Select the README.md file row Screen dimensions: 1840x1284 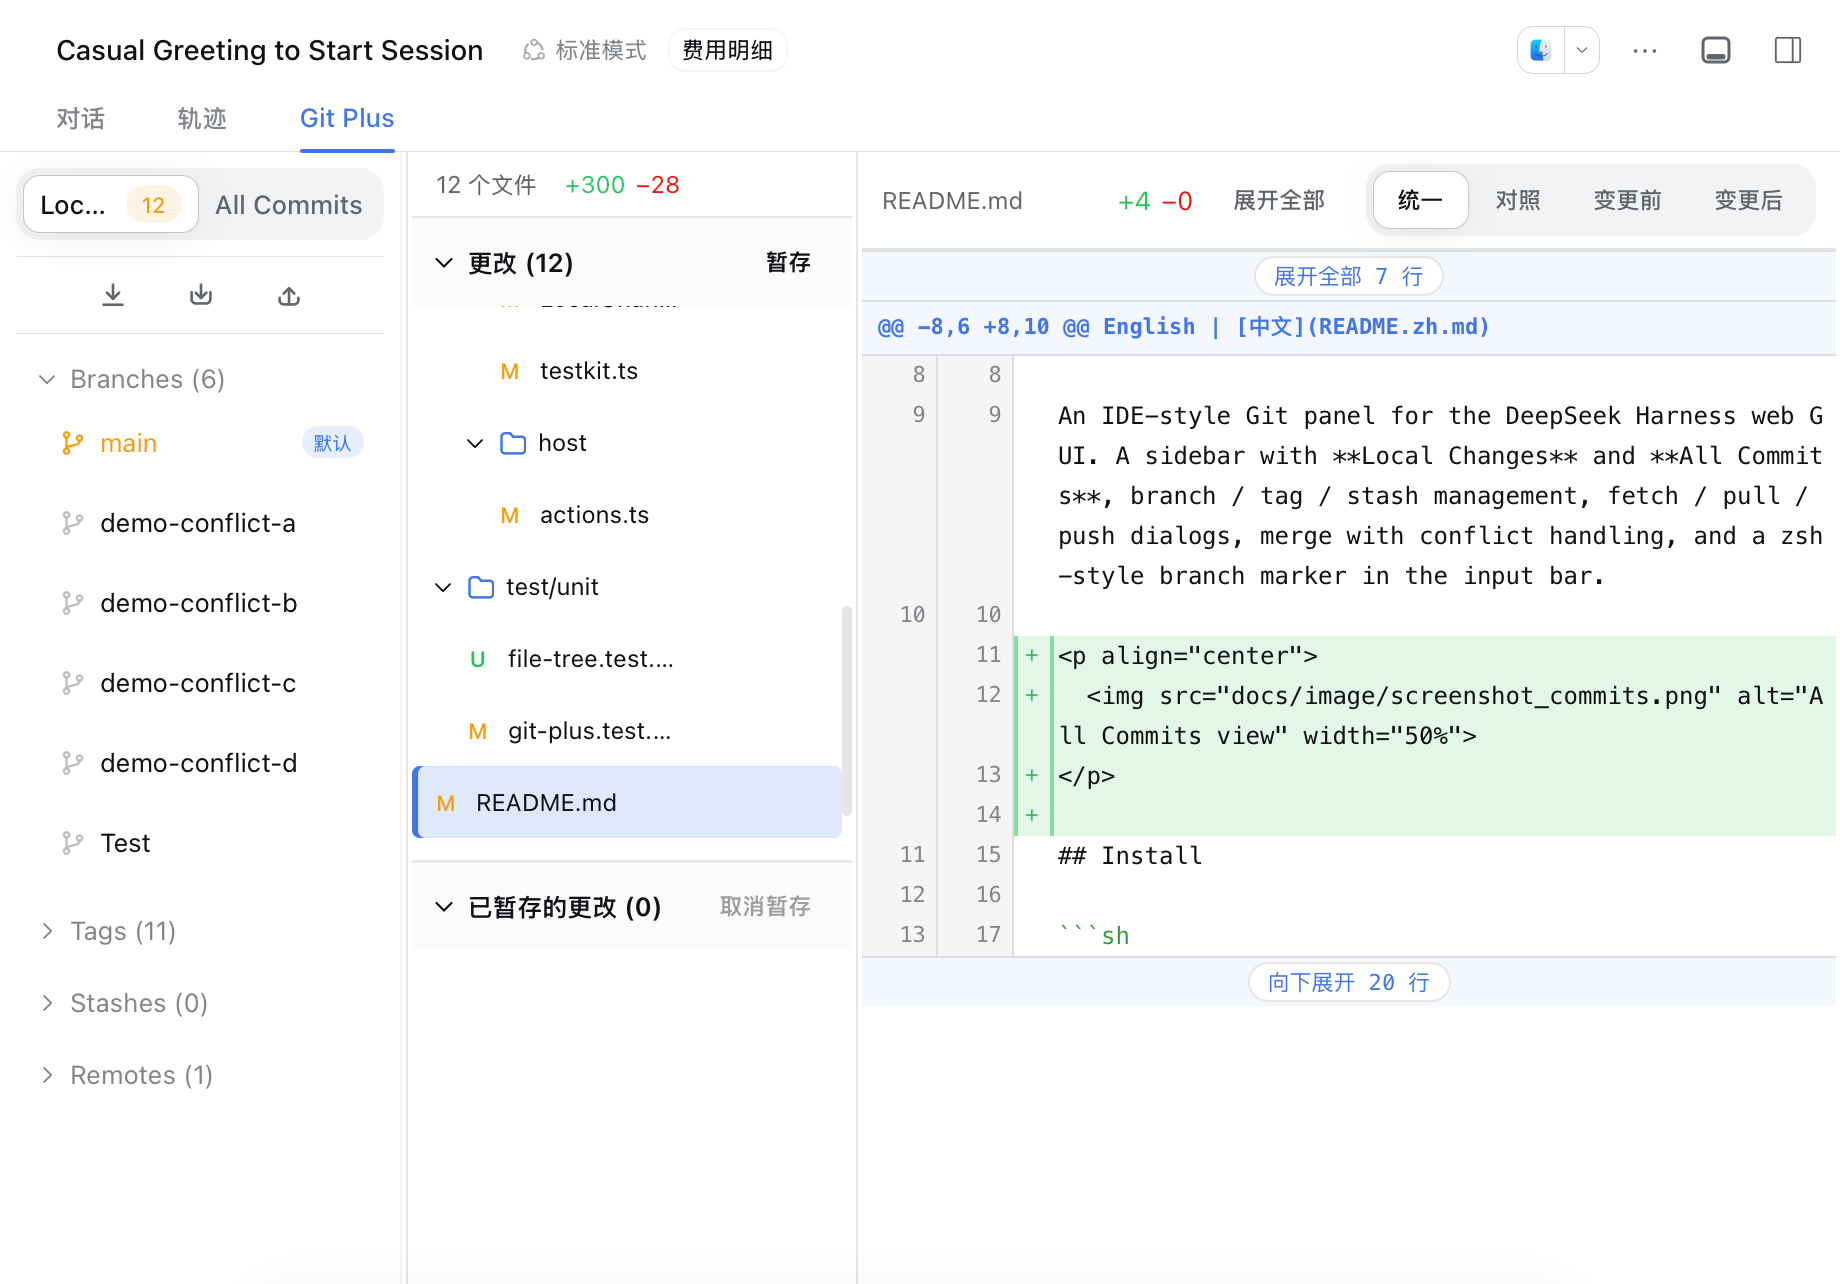628,802
